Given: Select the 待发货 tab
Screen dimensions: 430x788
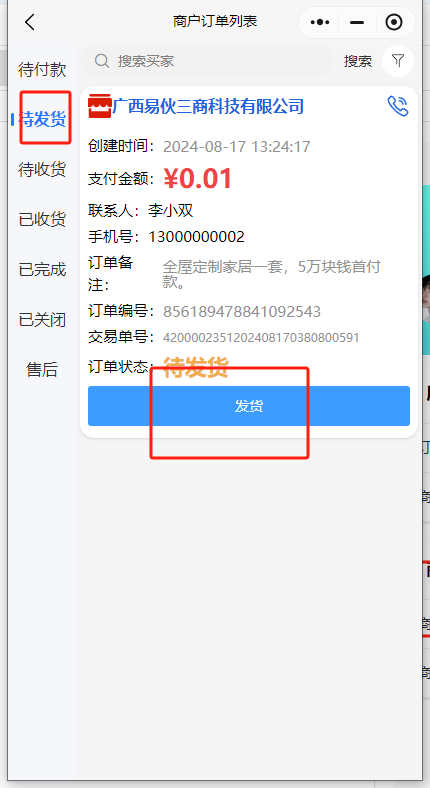Looking at the screenshot, I should [42, 120].
